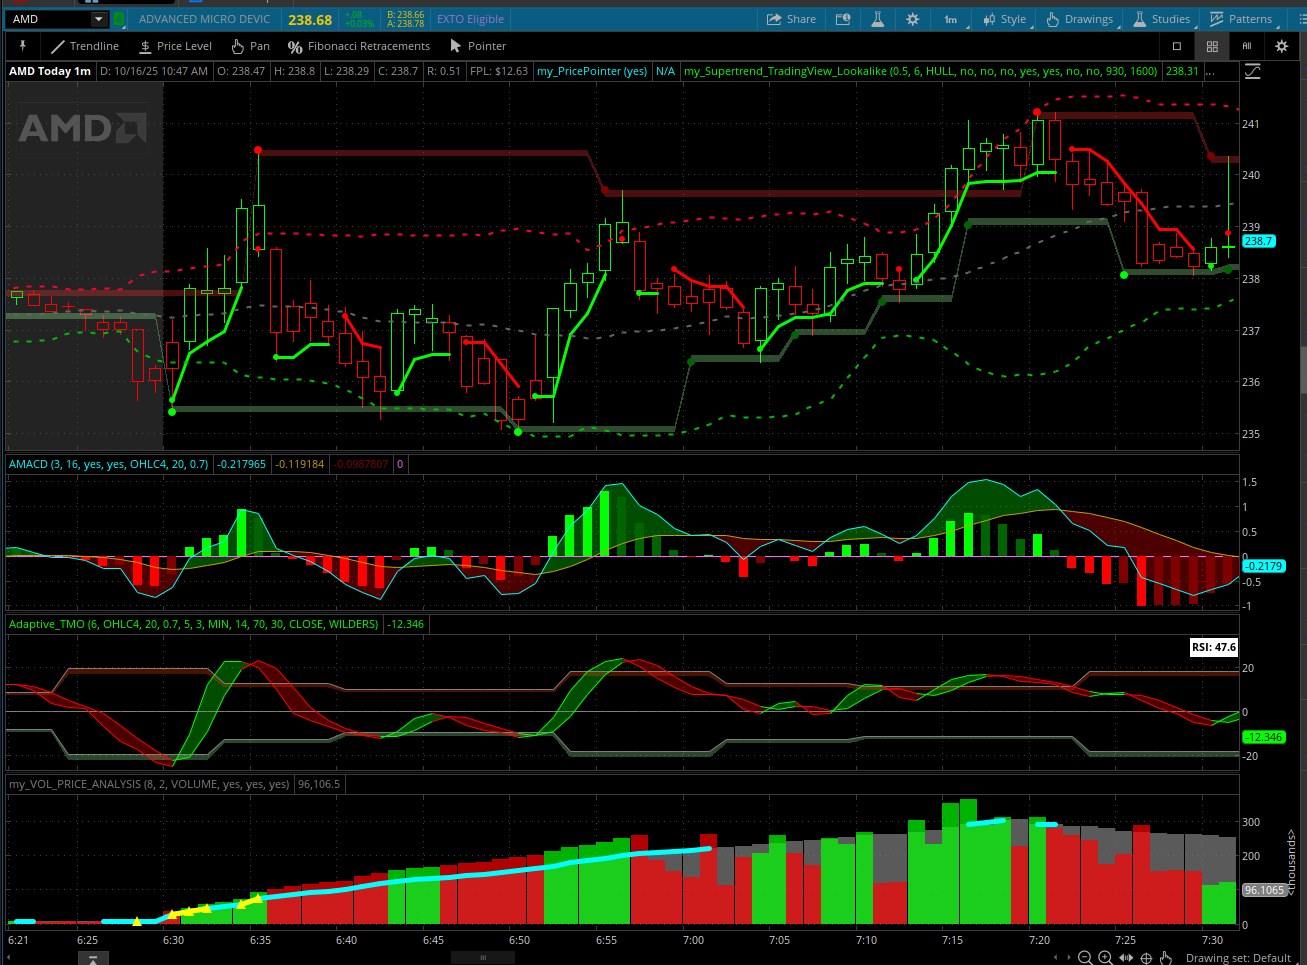
Task: Pick the Fibonacci Retracements tool
Action: coord(358,46)
